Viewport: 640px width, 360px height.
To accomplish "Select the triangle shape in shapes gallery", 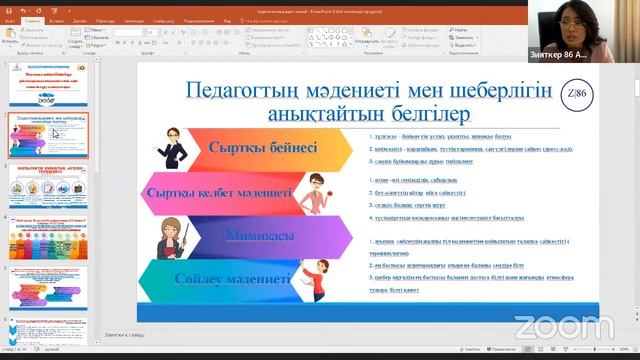I will point(311,38).
